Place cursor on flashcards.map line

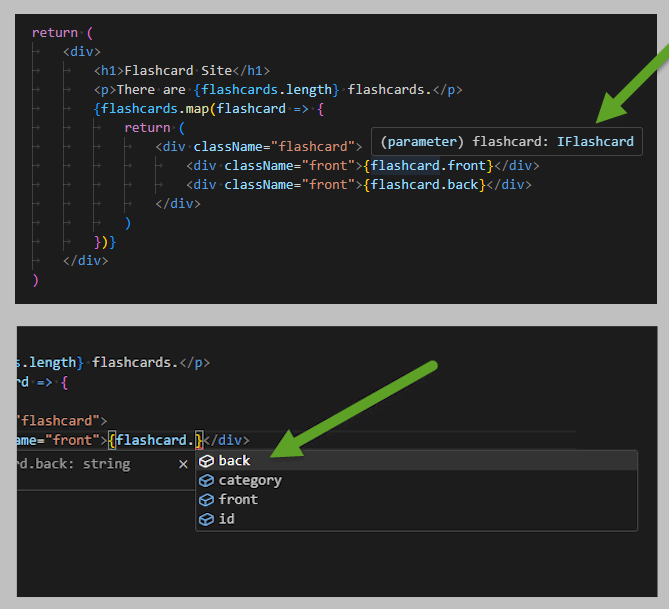pyautogui.click(x=209, y=109)
